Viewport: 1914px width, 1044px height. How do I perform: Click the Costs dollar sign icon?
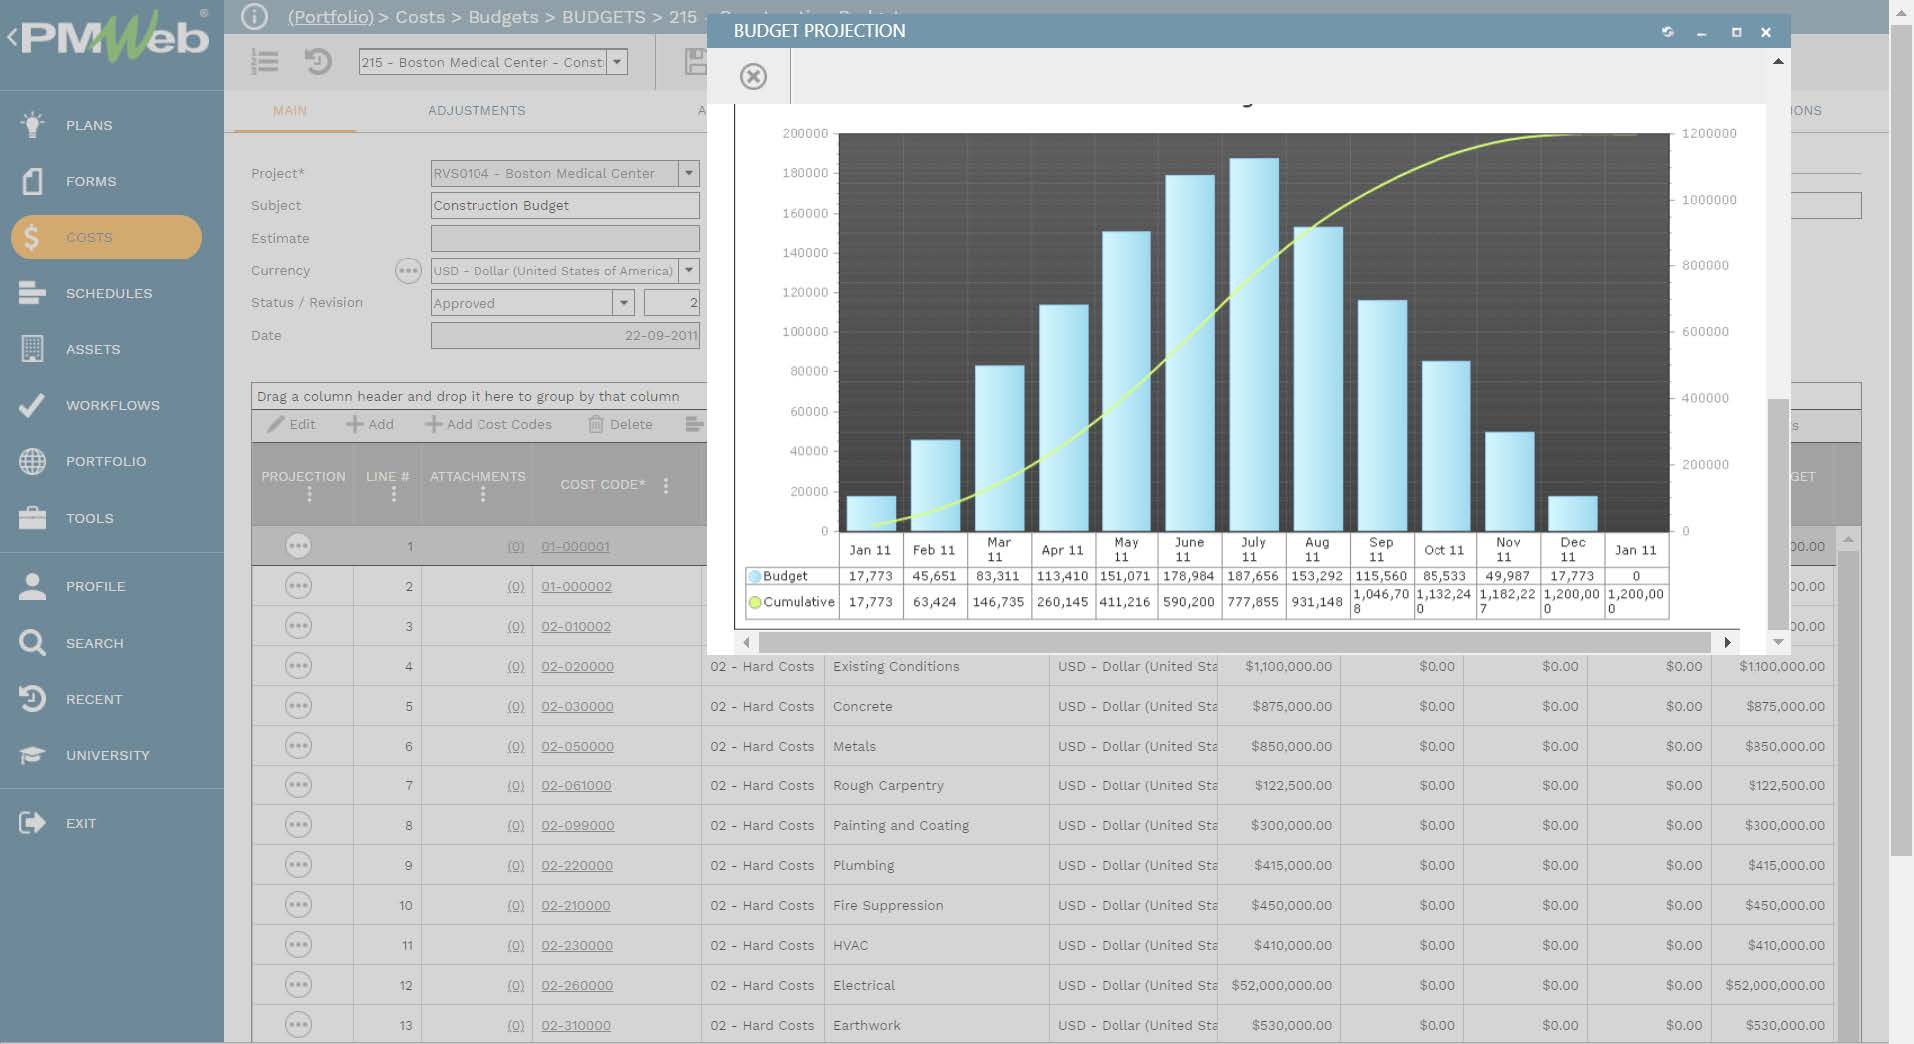tap(32, 237)
